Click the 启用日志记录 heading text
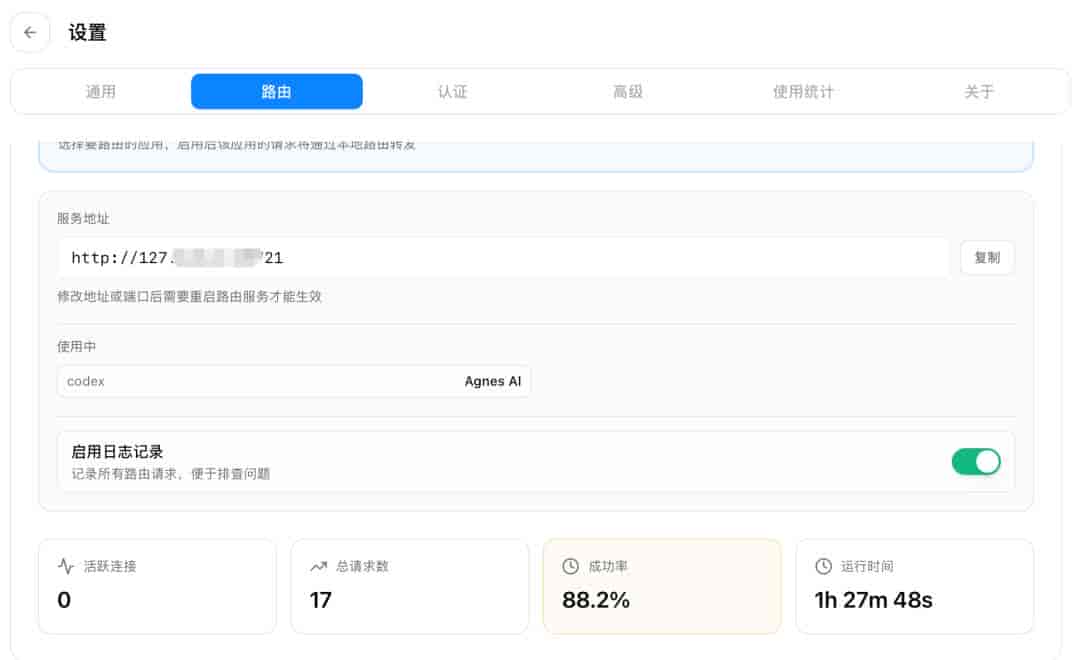The image size is (1080, 660). tap(117, 452)
